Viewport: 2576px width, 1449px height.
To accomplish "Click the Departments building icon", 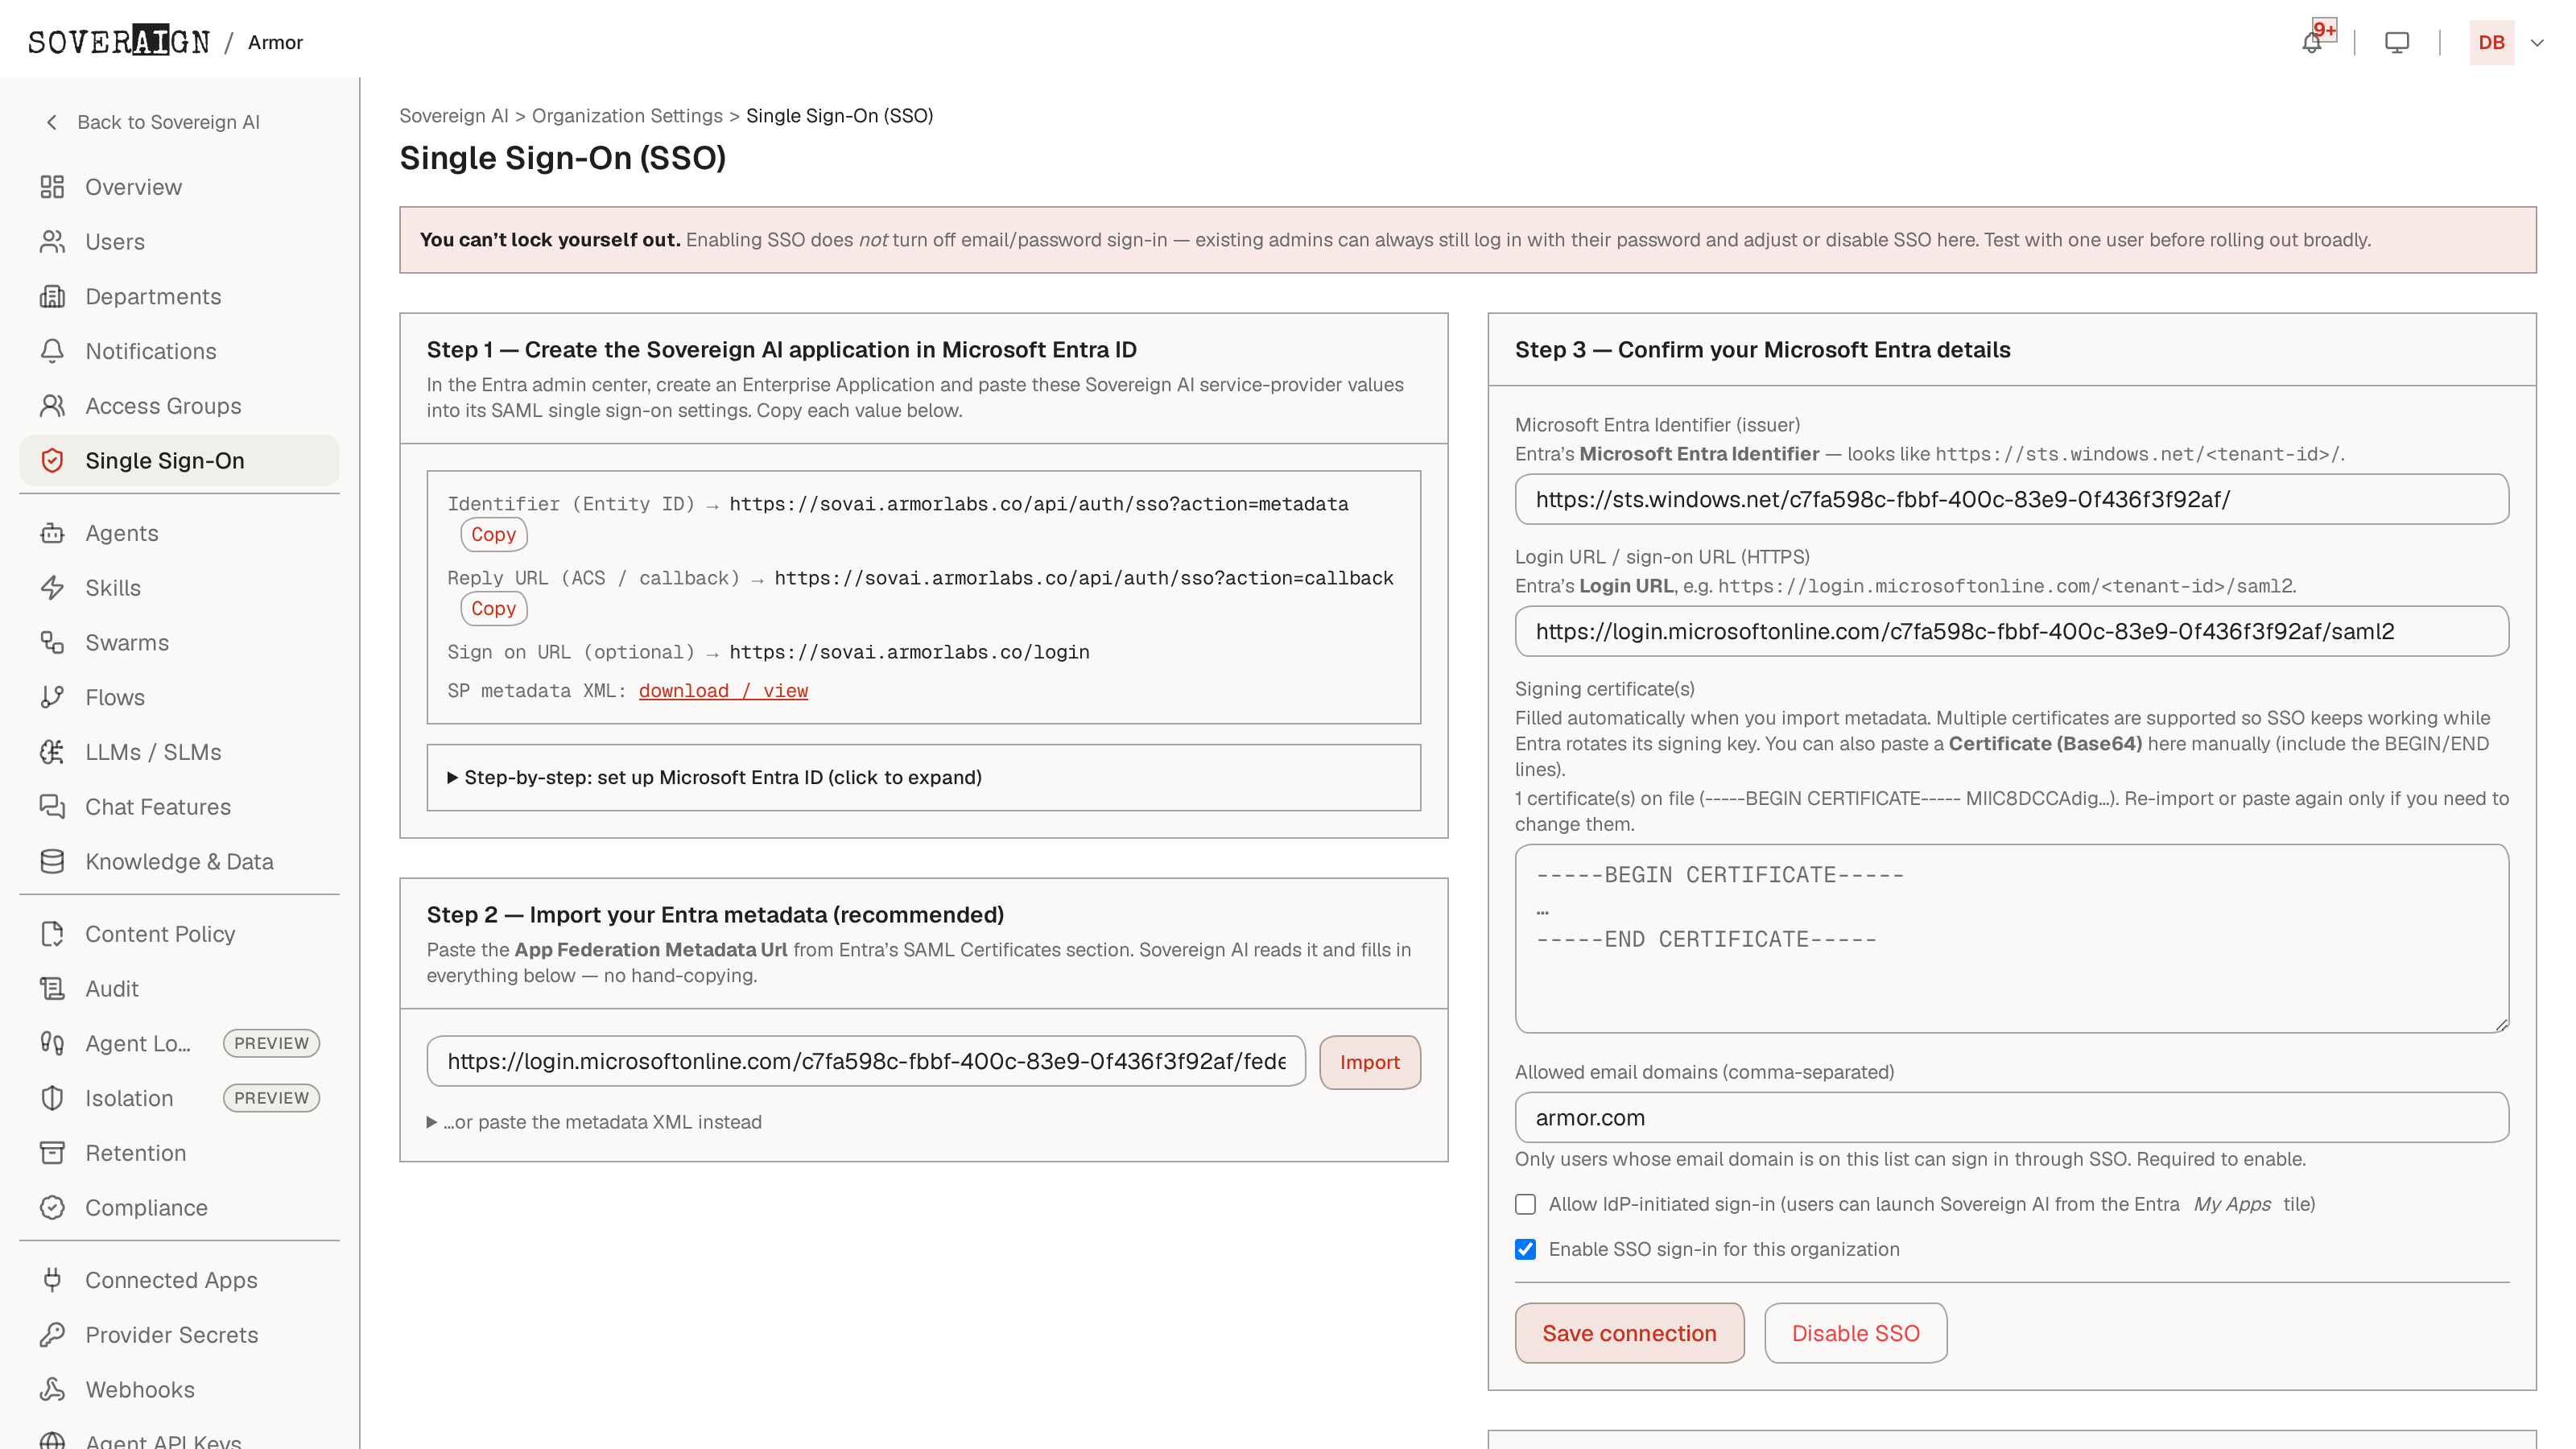I will (52, 296).
